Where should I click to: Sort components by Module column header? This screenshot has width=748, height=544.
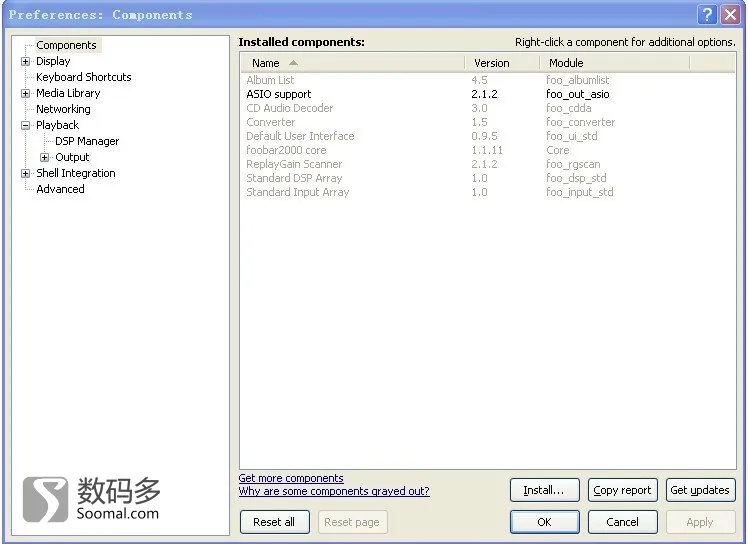tap(615, 63)
